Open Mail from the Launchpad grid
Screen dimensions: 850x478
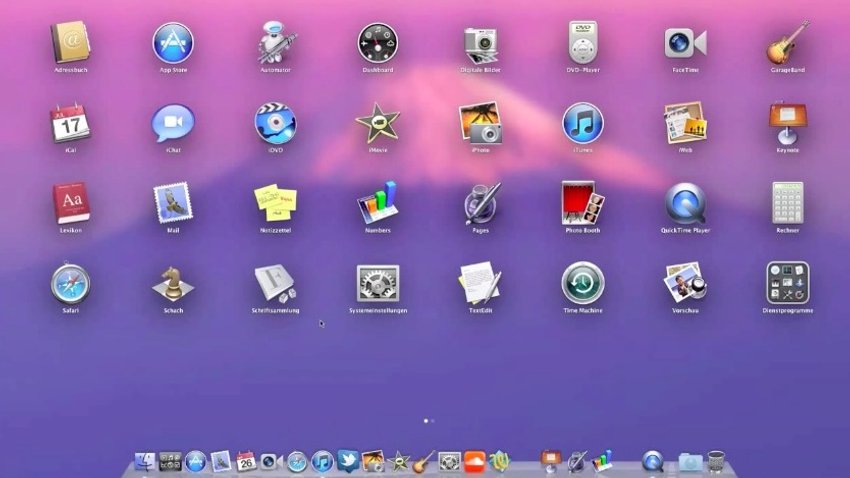[x=173, y=203]
